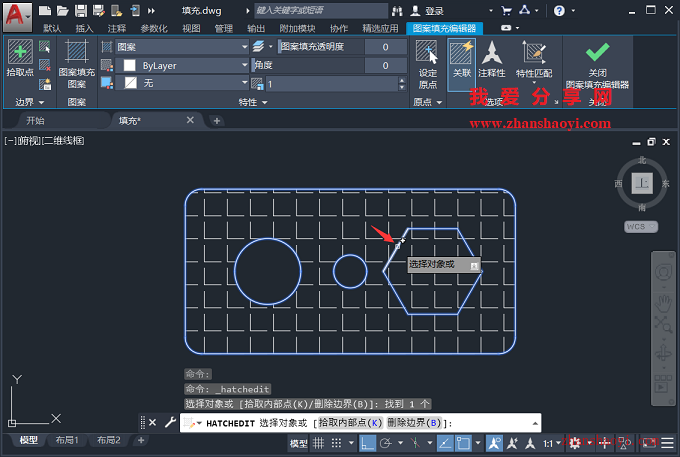Click the hatch pattern scale field showing 1
This screenshot has height=457, width=680.
(x=332, y=84)
